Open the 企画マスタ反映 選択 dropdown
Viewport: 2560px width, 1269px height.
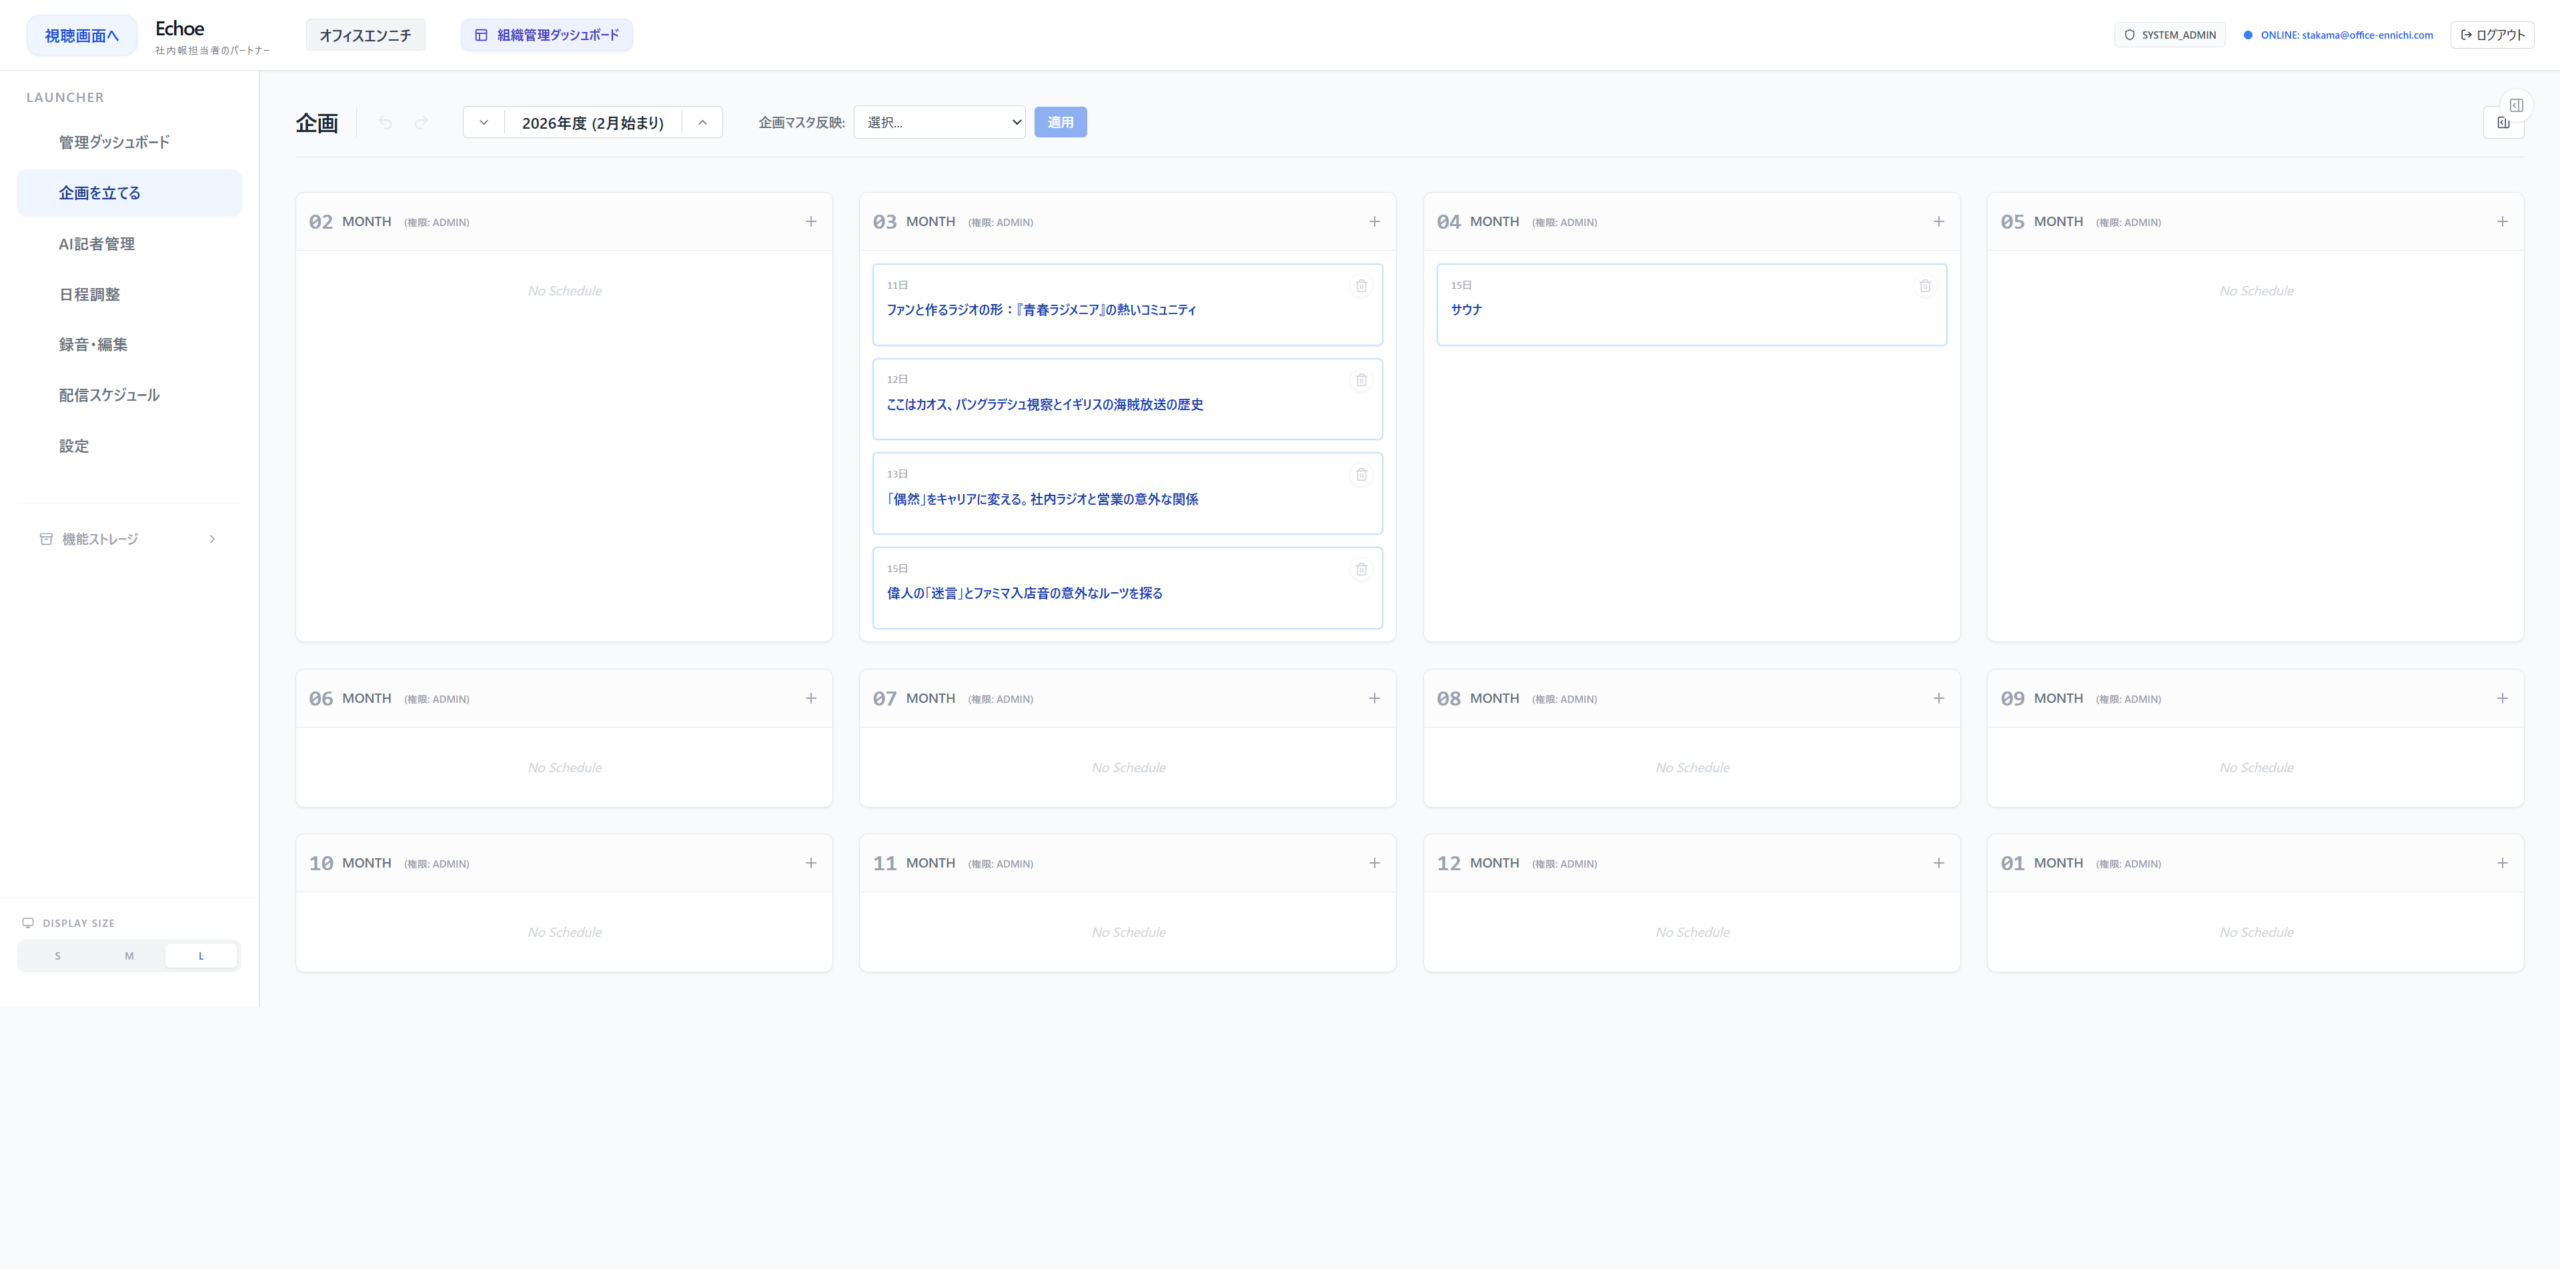939,122
